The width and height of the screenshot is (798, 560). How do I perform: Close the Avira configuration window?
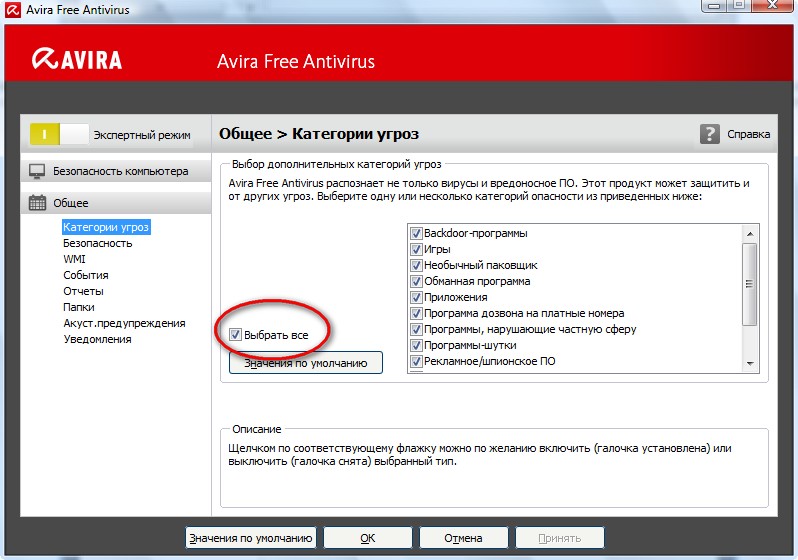773,5
